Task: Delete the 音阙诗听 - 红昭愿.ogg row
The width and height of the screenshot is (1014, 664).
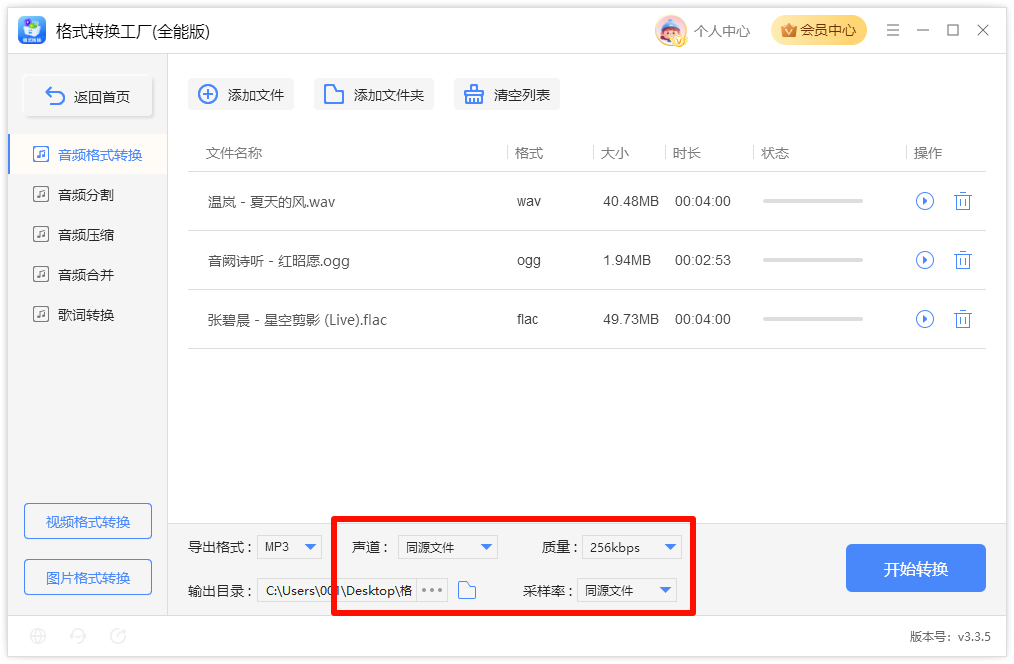Action: [x=962, y=260]
